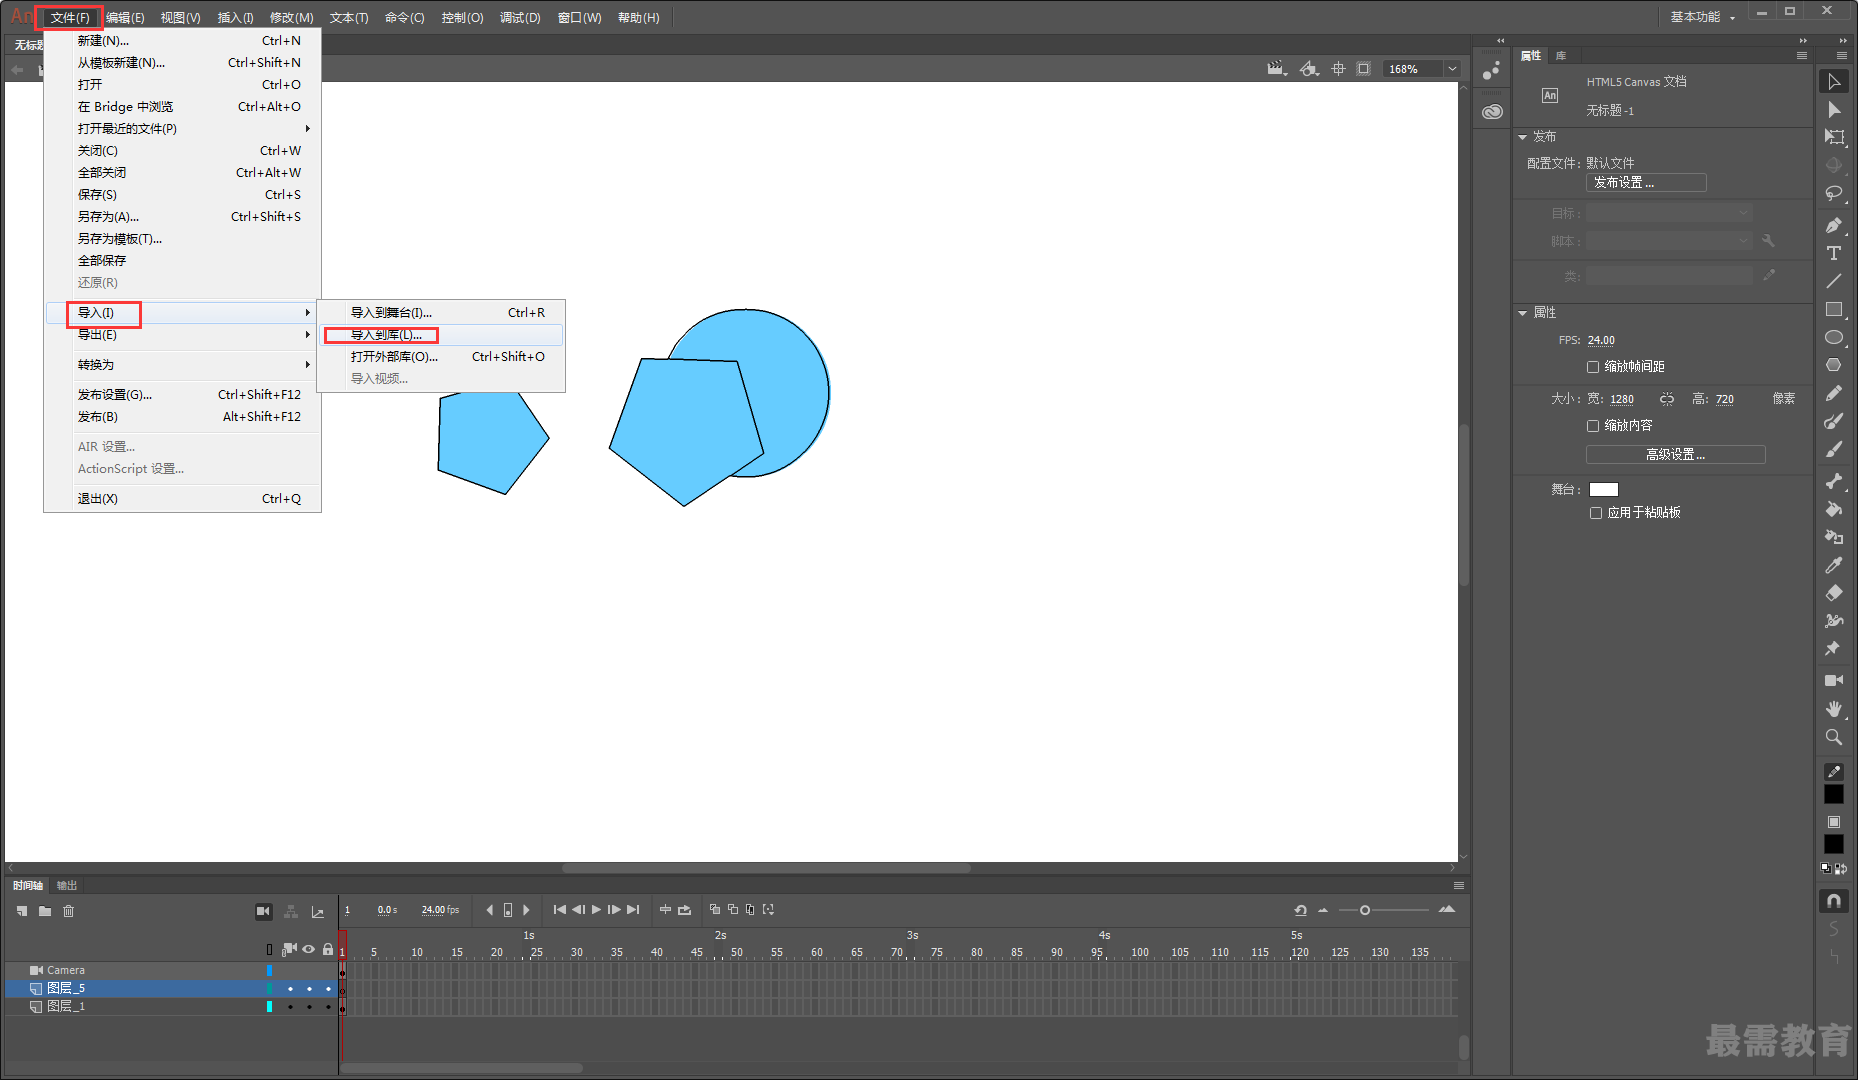This screenshot has width=1858, height=1080.
Task: Open the 基本功能 workspace dropdown
Action: pyautogui.click(x=1702, y=17)
